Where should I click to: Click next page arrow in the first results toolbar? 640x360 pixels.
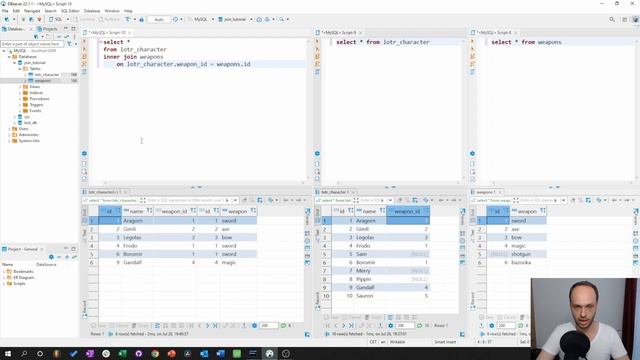pos(207,326)
